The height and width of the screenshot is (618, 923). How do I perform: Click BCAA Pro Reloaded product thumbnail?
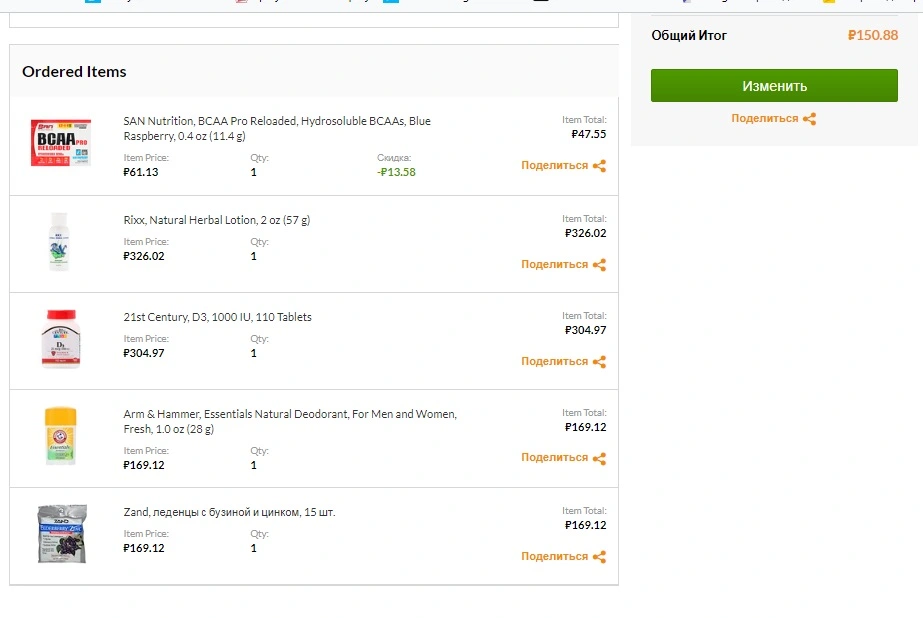(x=61, y=143)
